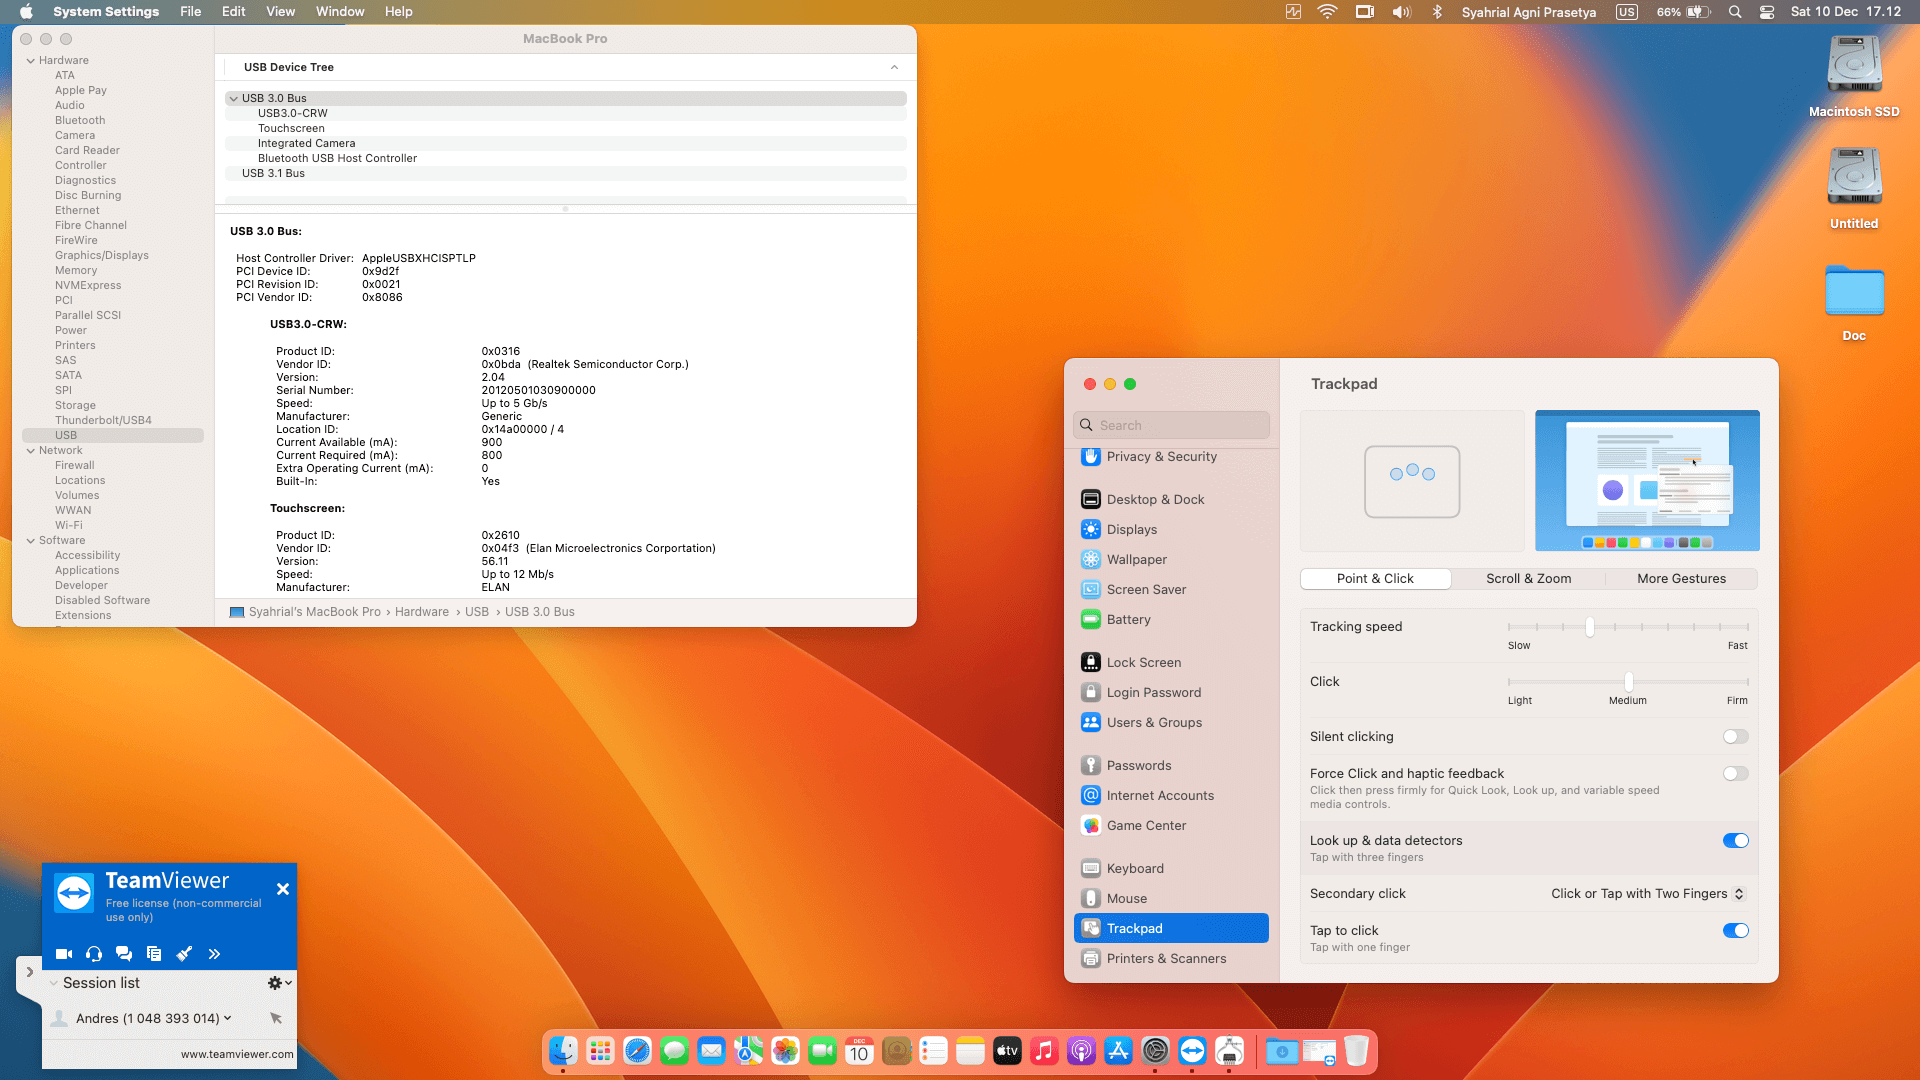Switch to the Scroll & Zoom tab
This screenshot has height=1080, width=1920.
1528,579
